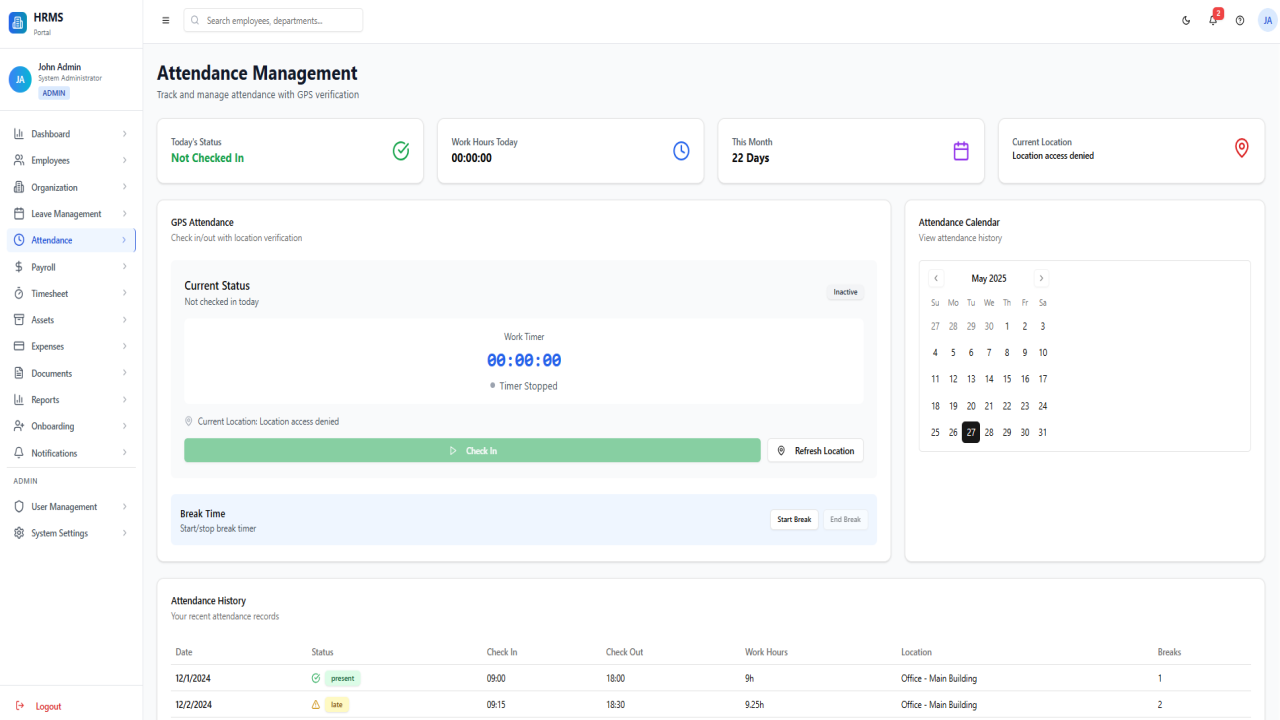Click the purple calendar icon in This Month

point(961,151)
